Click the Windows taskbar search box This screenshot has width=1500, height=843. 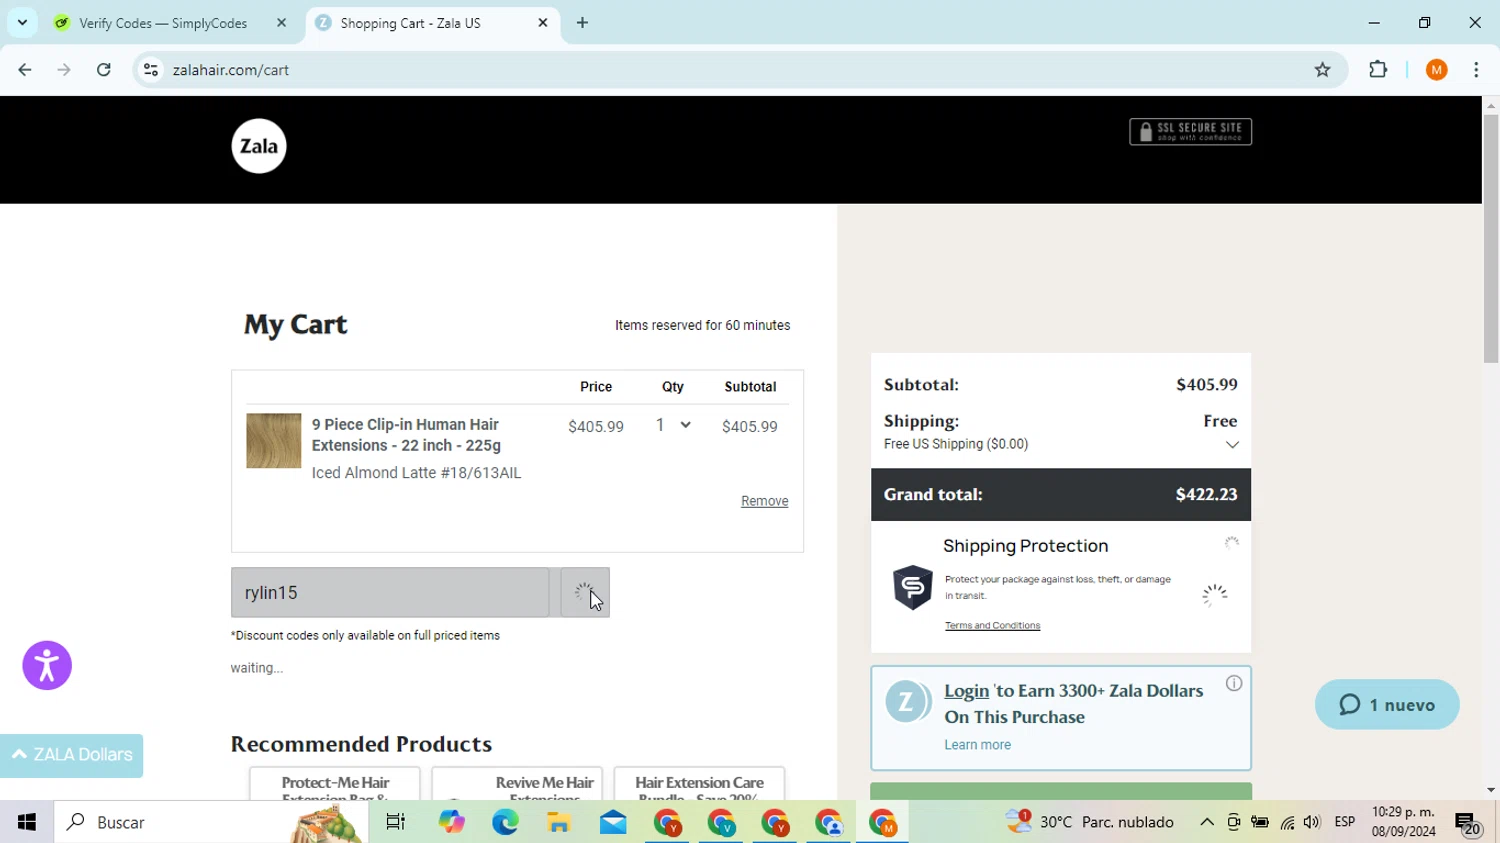(x=211, y=822)
